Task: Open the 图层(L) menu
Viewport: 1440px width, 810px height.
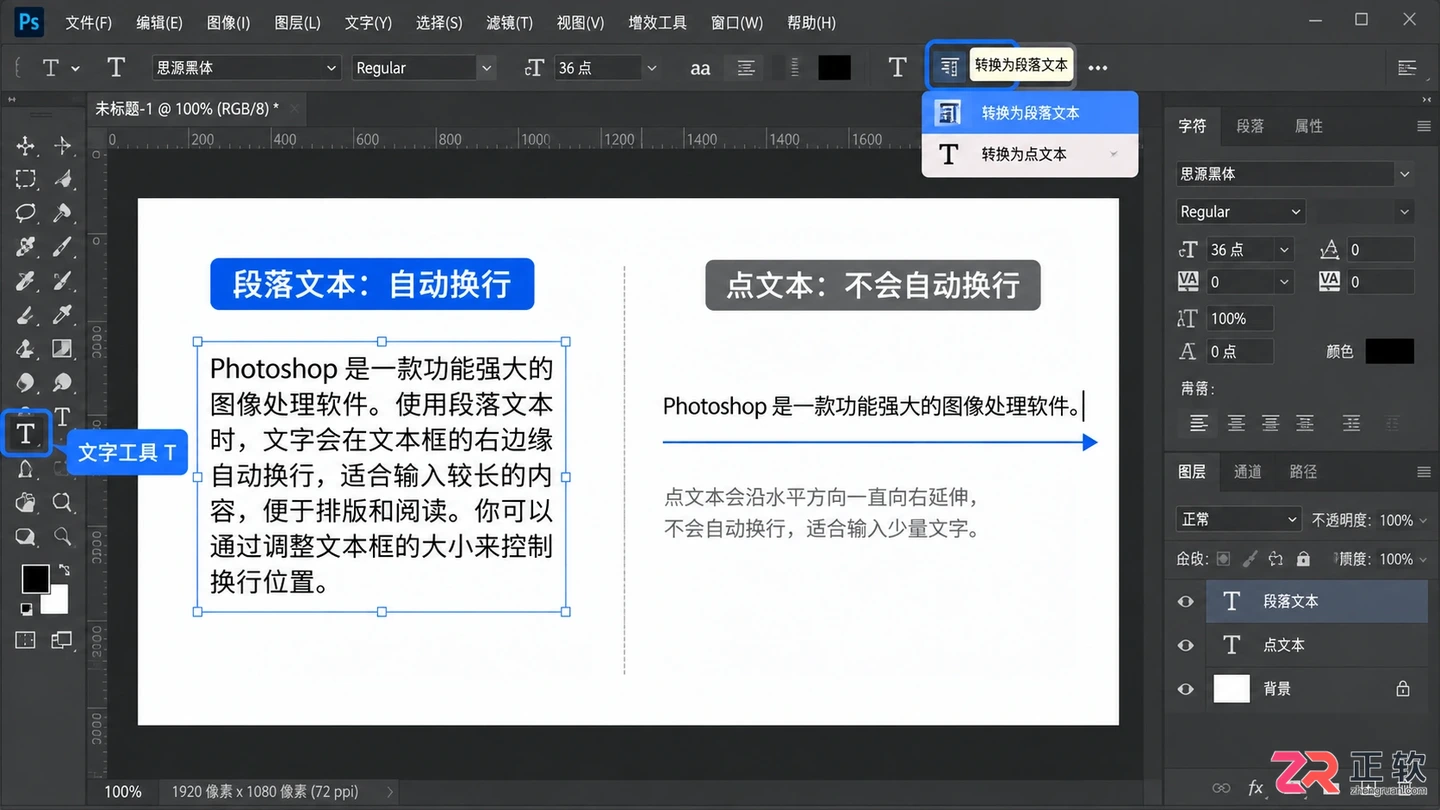Action: 297,22
